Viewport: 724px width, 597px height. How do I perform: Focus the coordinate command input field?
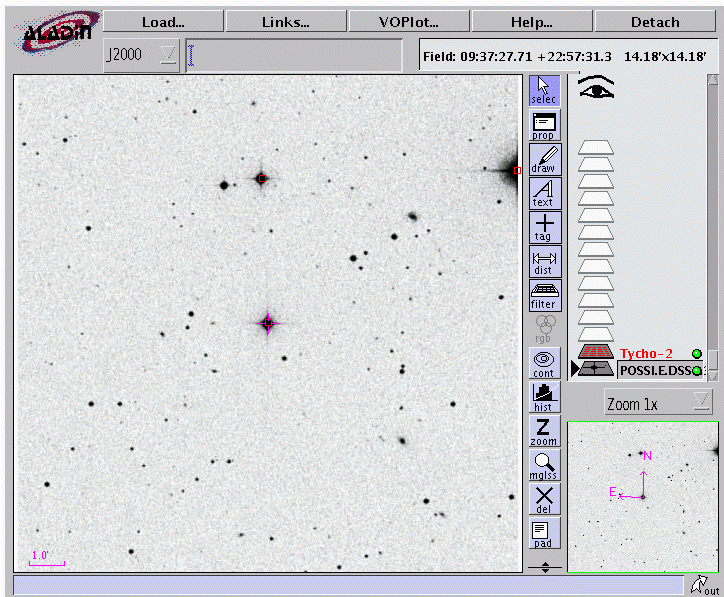tap(294, 55)
